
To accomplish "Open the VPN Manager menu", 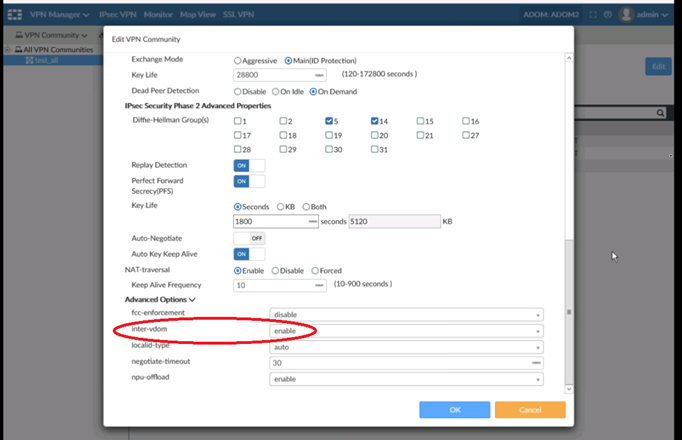I will (66, 15).
